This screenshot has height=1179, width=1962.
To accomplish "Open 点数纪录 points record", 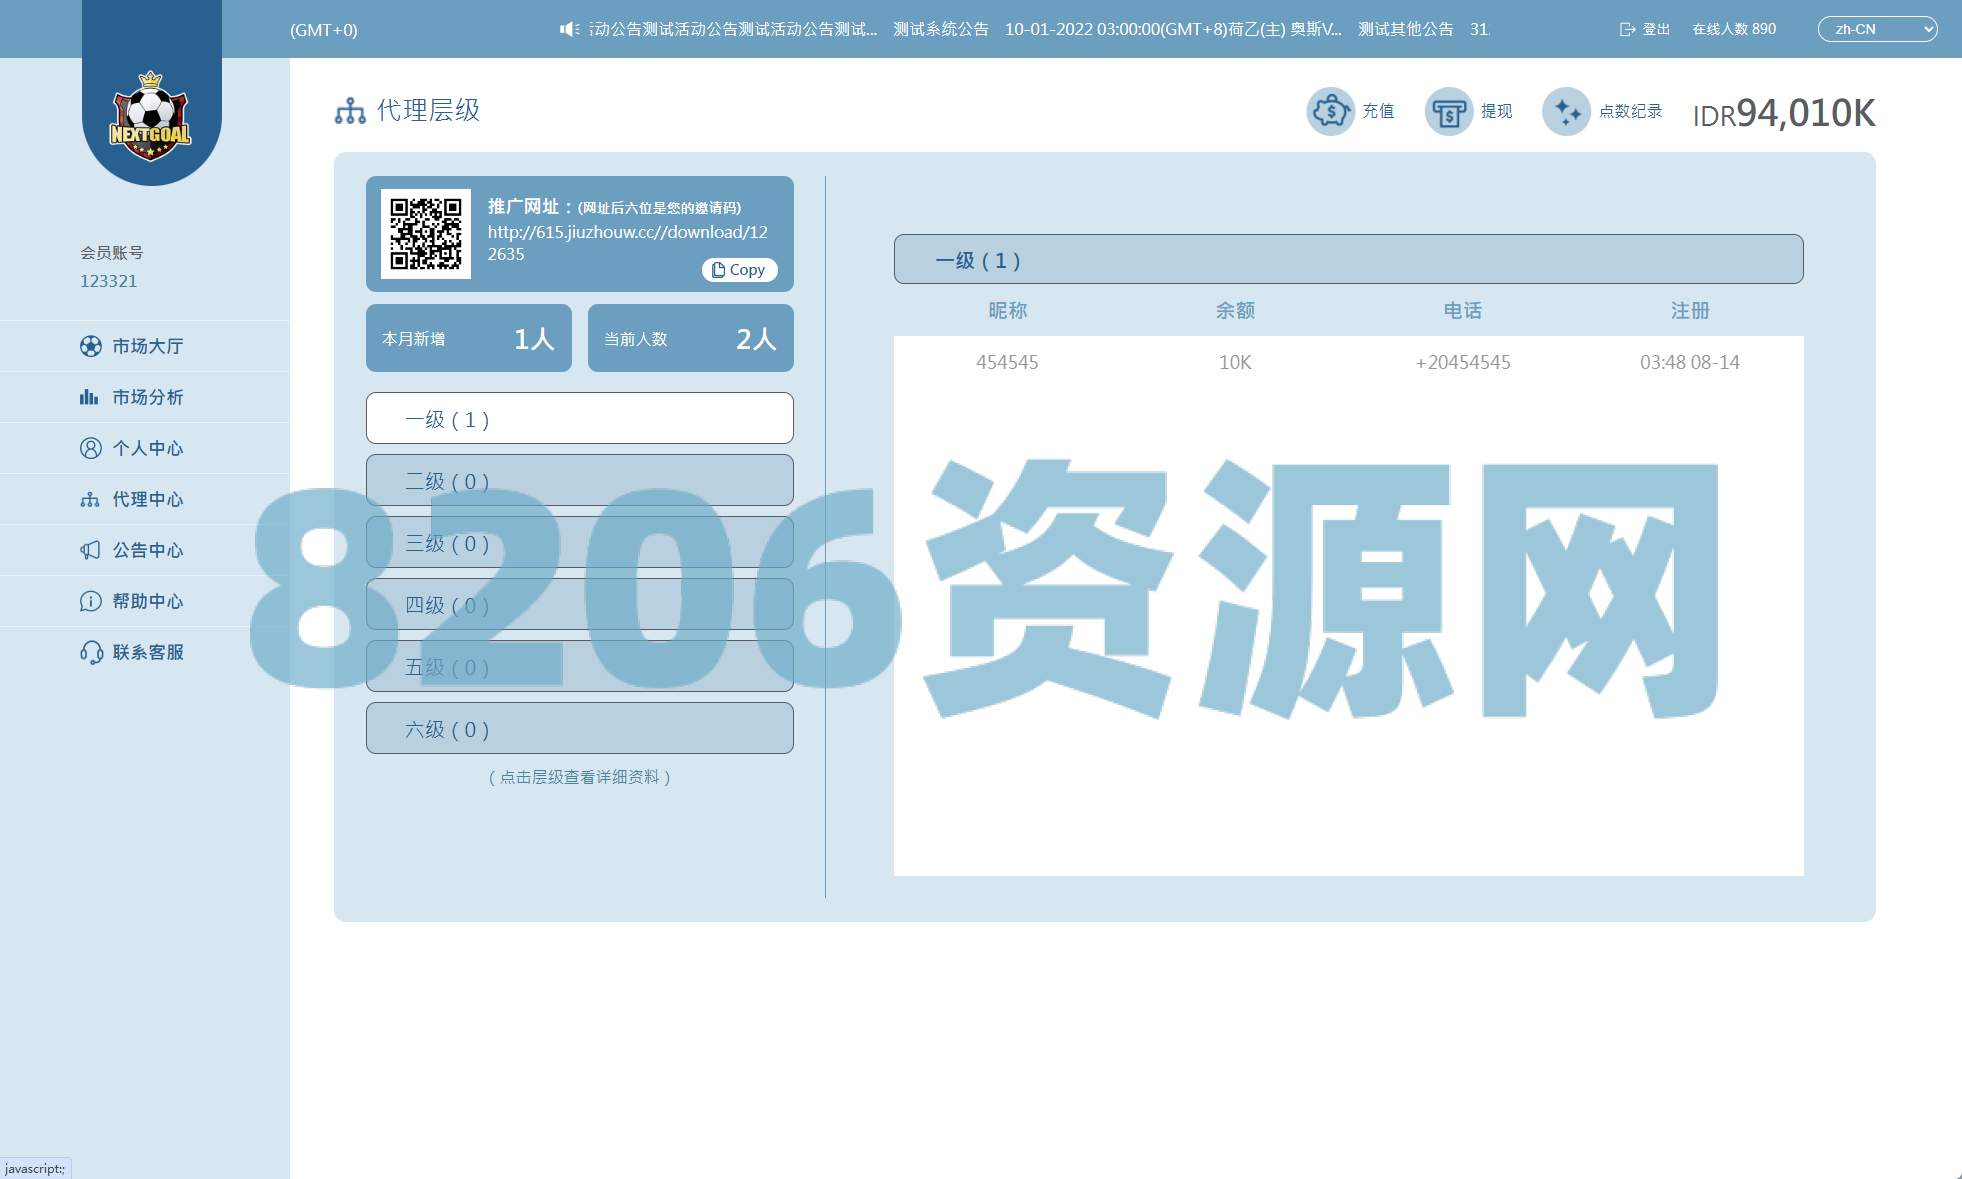I will pyautogui.click(x=1630, y=111).
